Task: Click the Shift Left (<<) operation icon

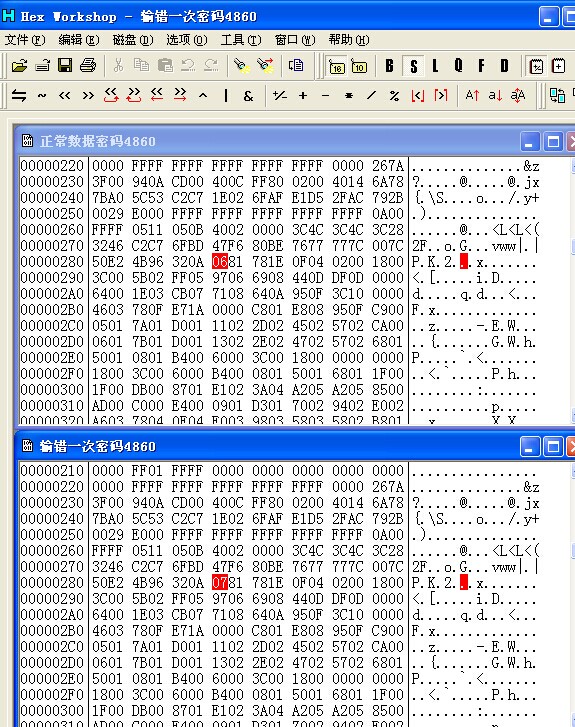Action: click(x=64, y=96)
